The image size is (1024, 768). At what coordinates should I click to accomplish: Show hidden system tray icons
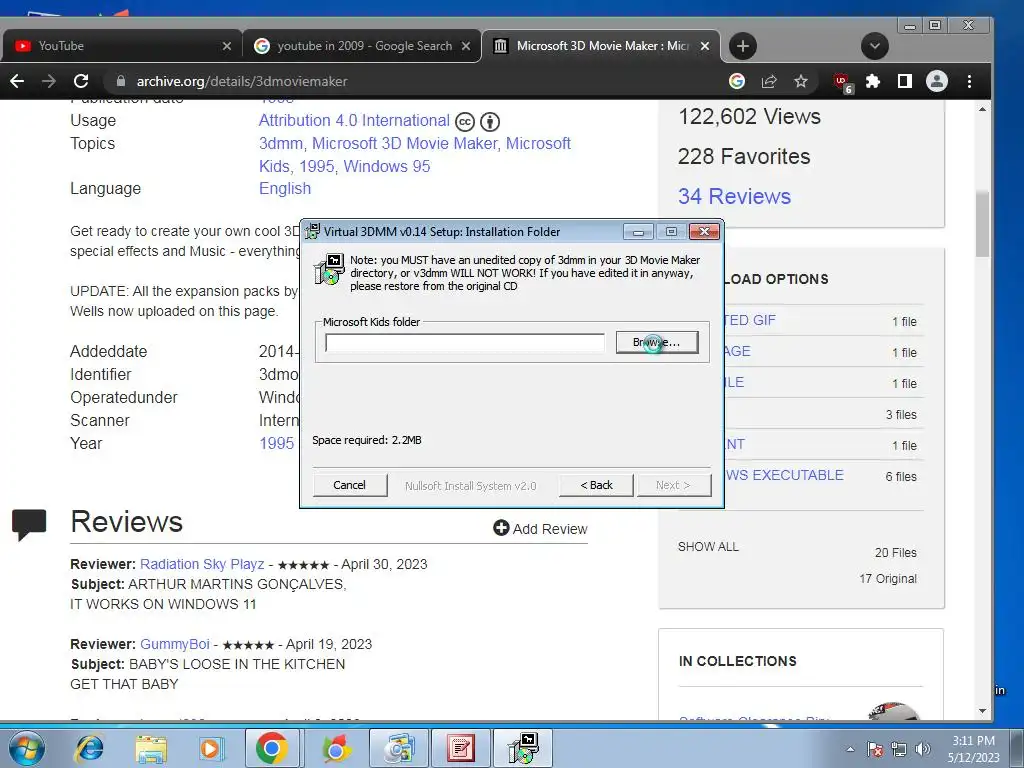[850, 749]
